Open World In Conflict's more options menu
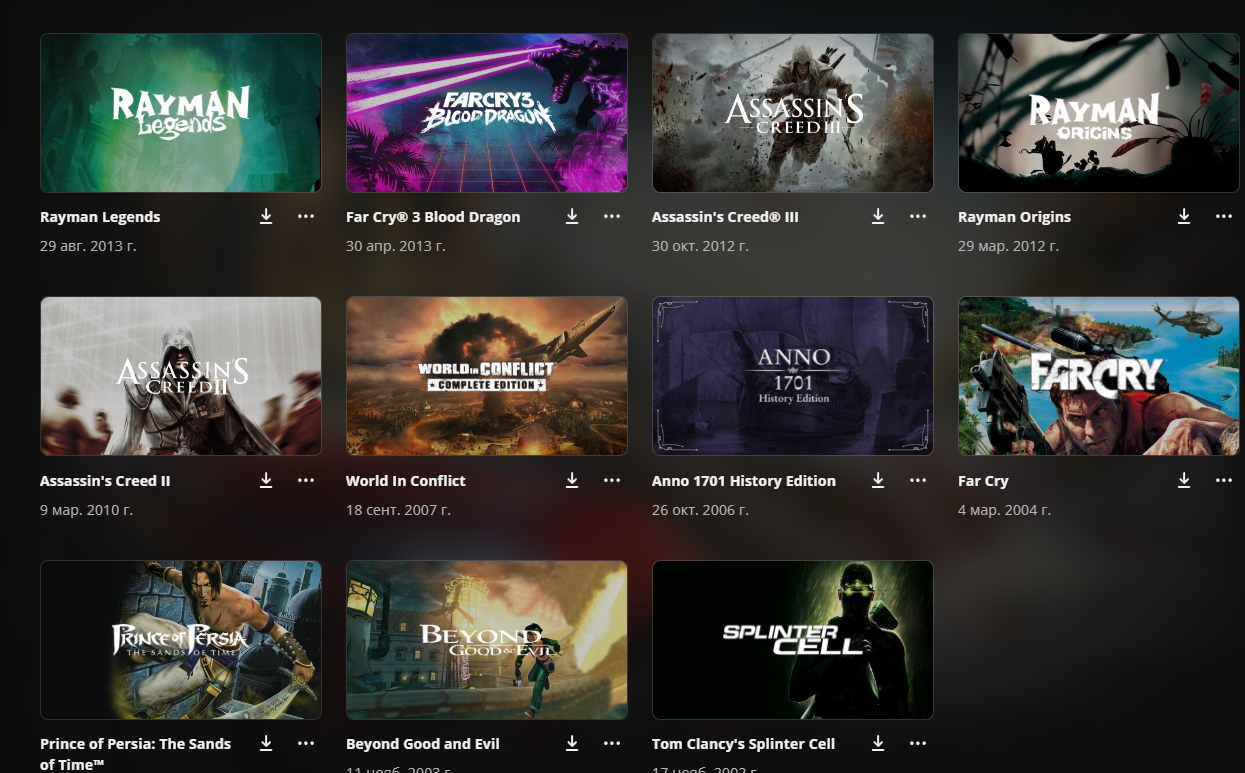 point(612,481)
